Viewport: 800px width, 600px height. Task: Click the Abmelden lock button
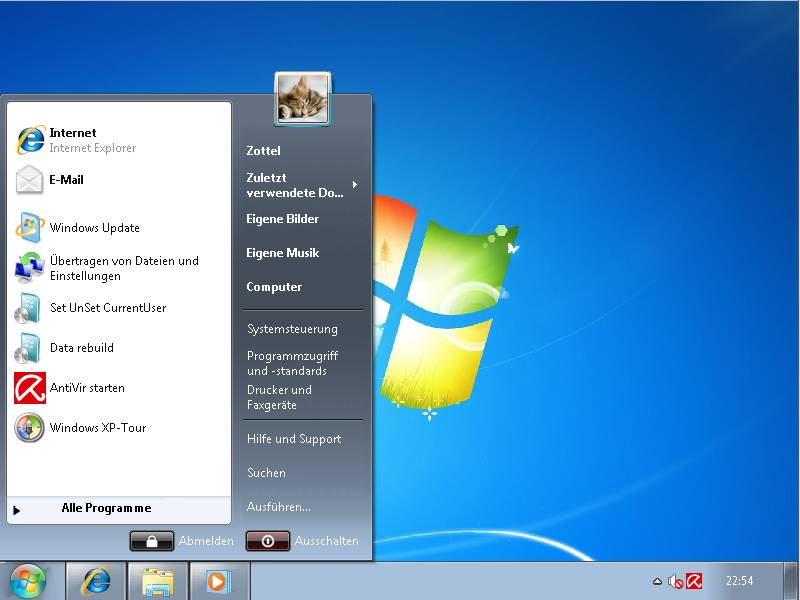click(x=152, y=541)
